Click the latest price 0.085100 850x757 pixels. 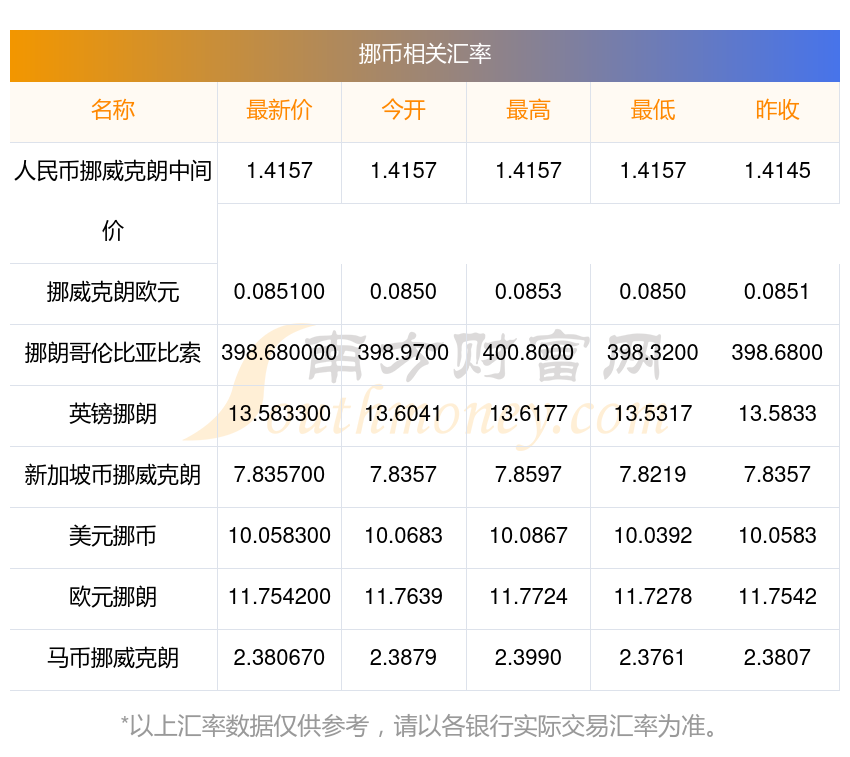(279, 292)
